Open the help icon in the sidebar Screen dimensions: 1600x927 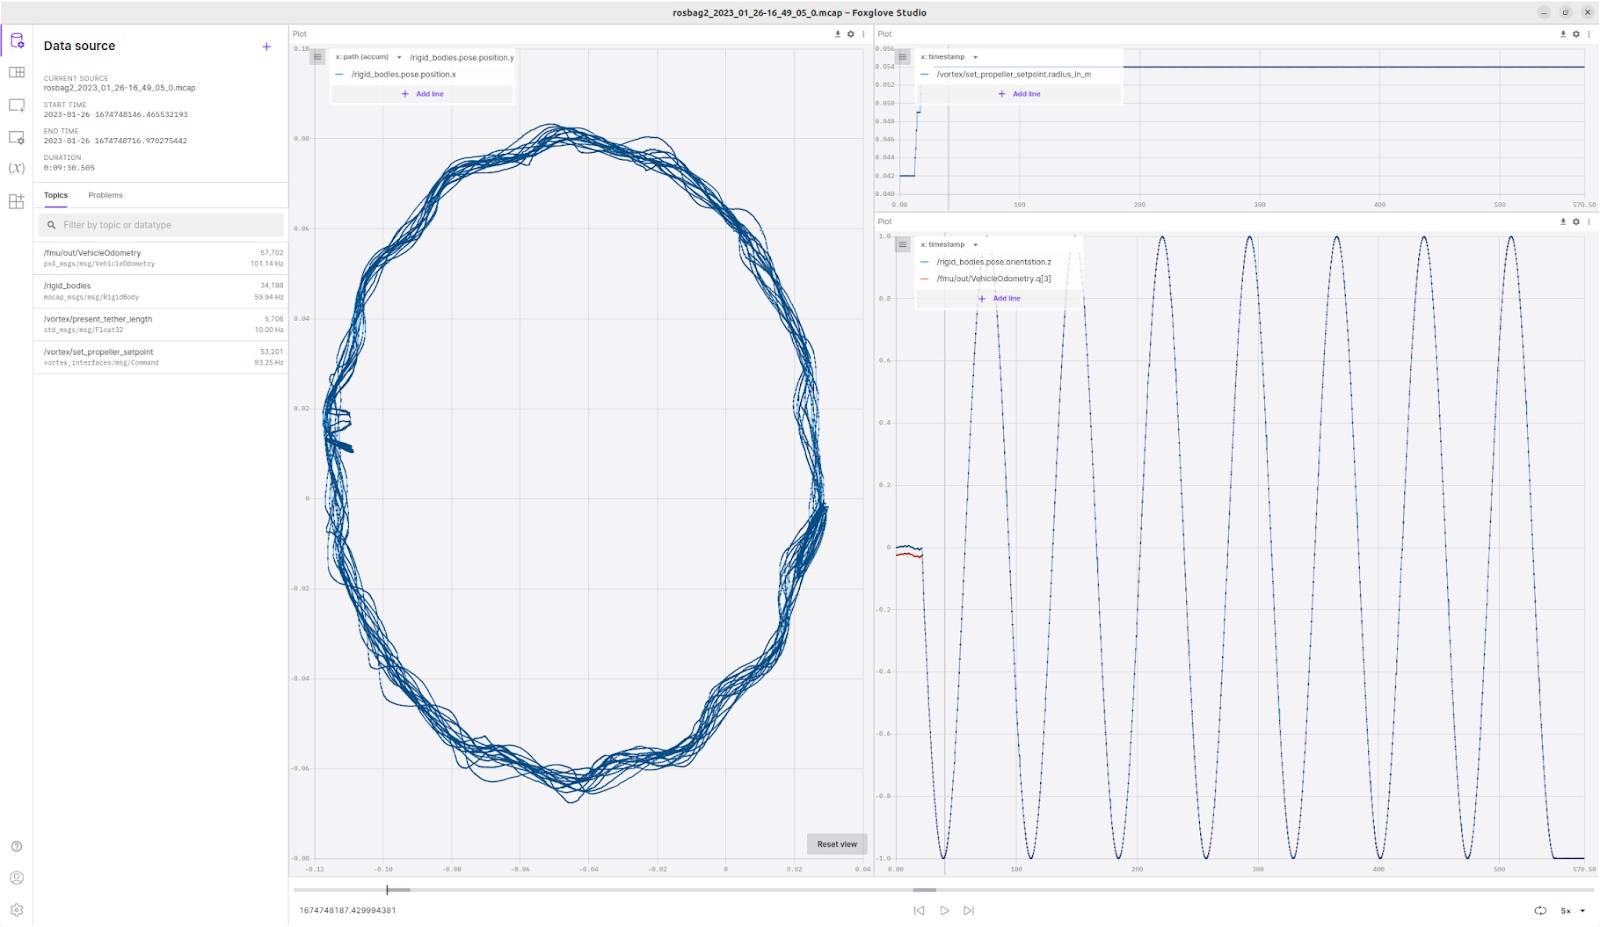pyautogui.click(x=17, y=846)
